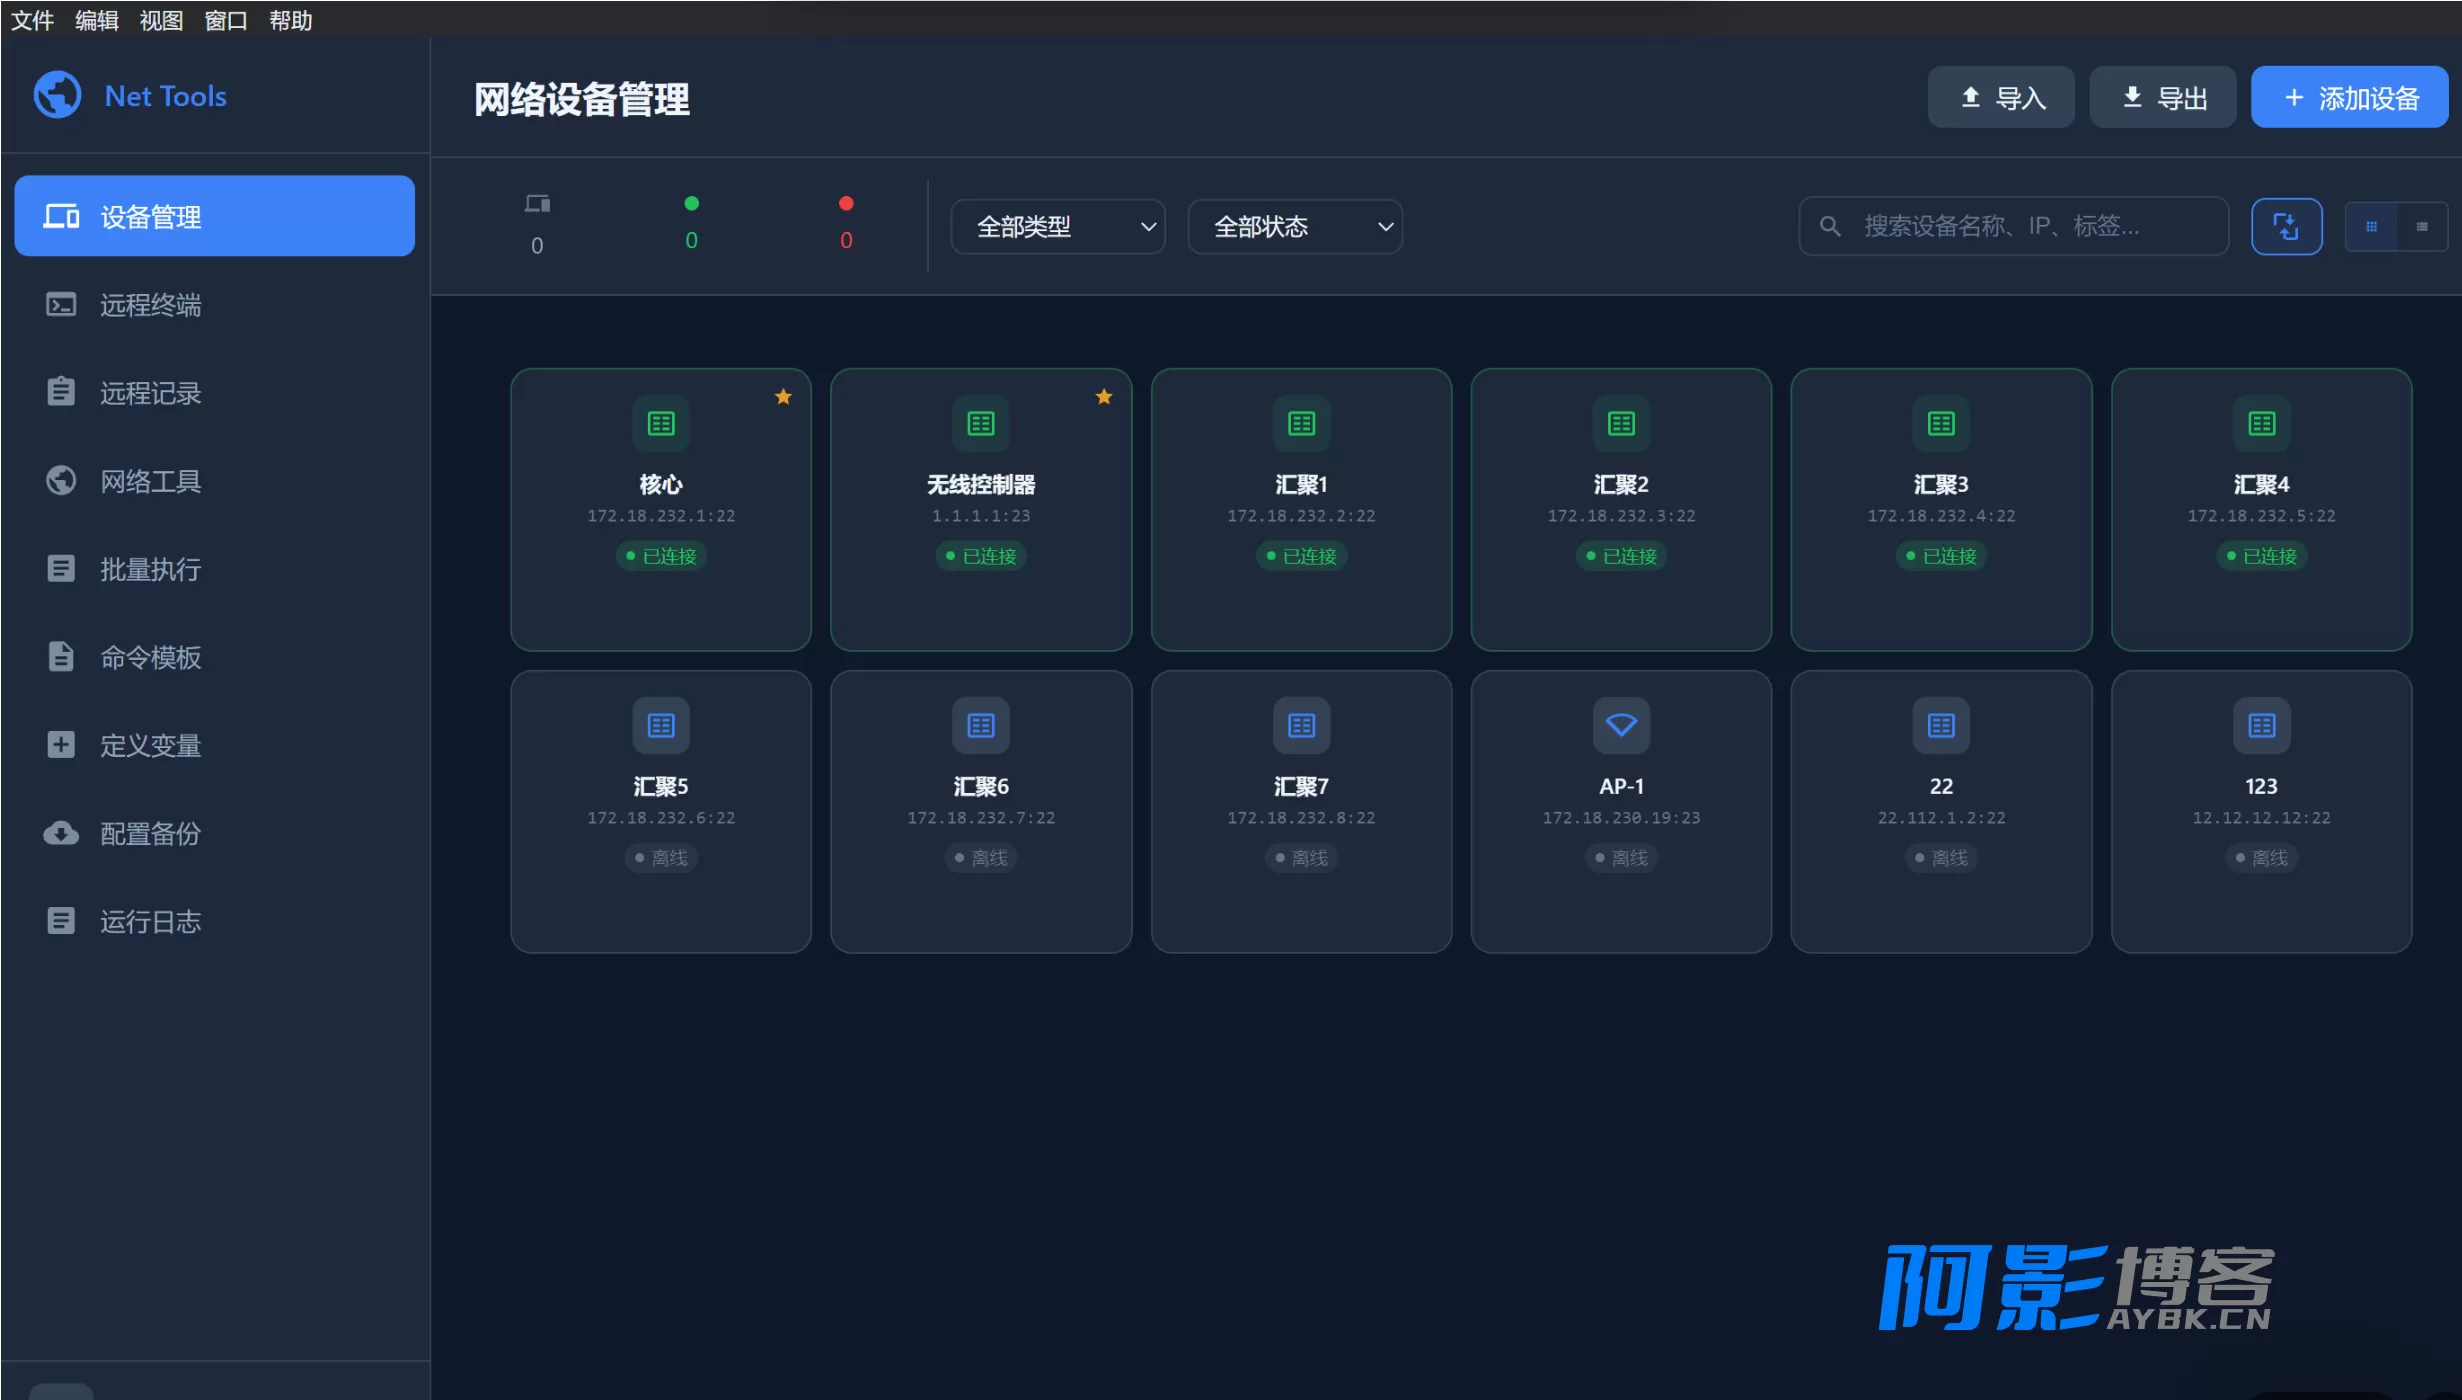Unfavorite the 核心 device star
2462x1400 pixels.
point(783,396)
